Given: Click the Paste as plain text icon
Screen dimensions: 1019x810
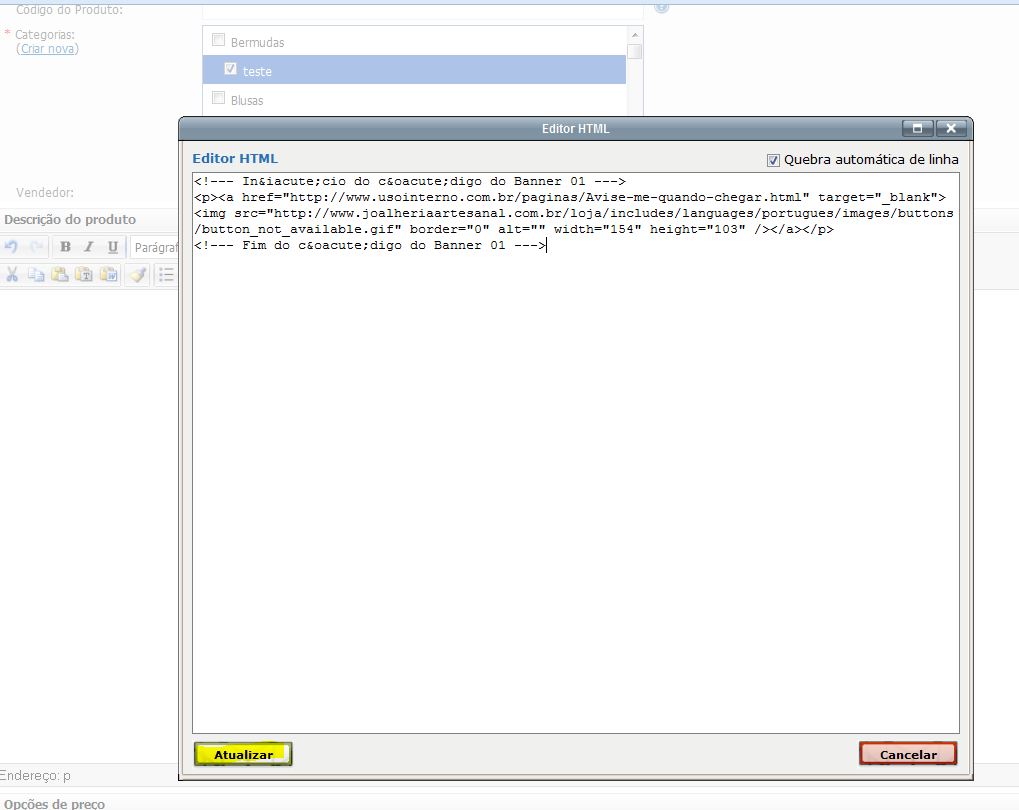Looking at the screenshot, I should coord(84,274).
